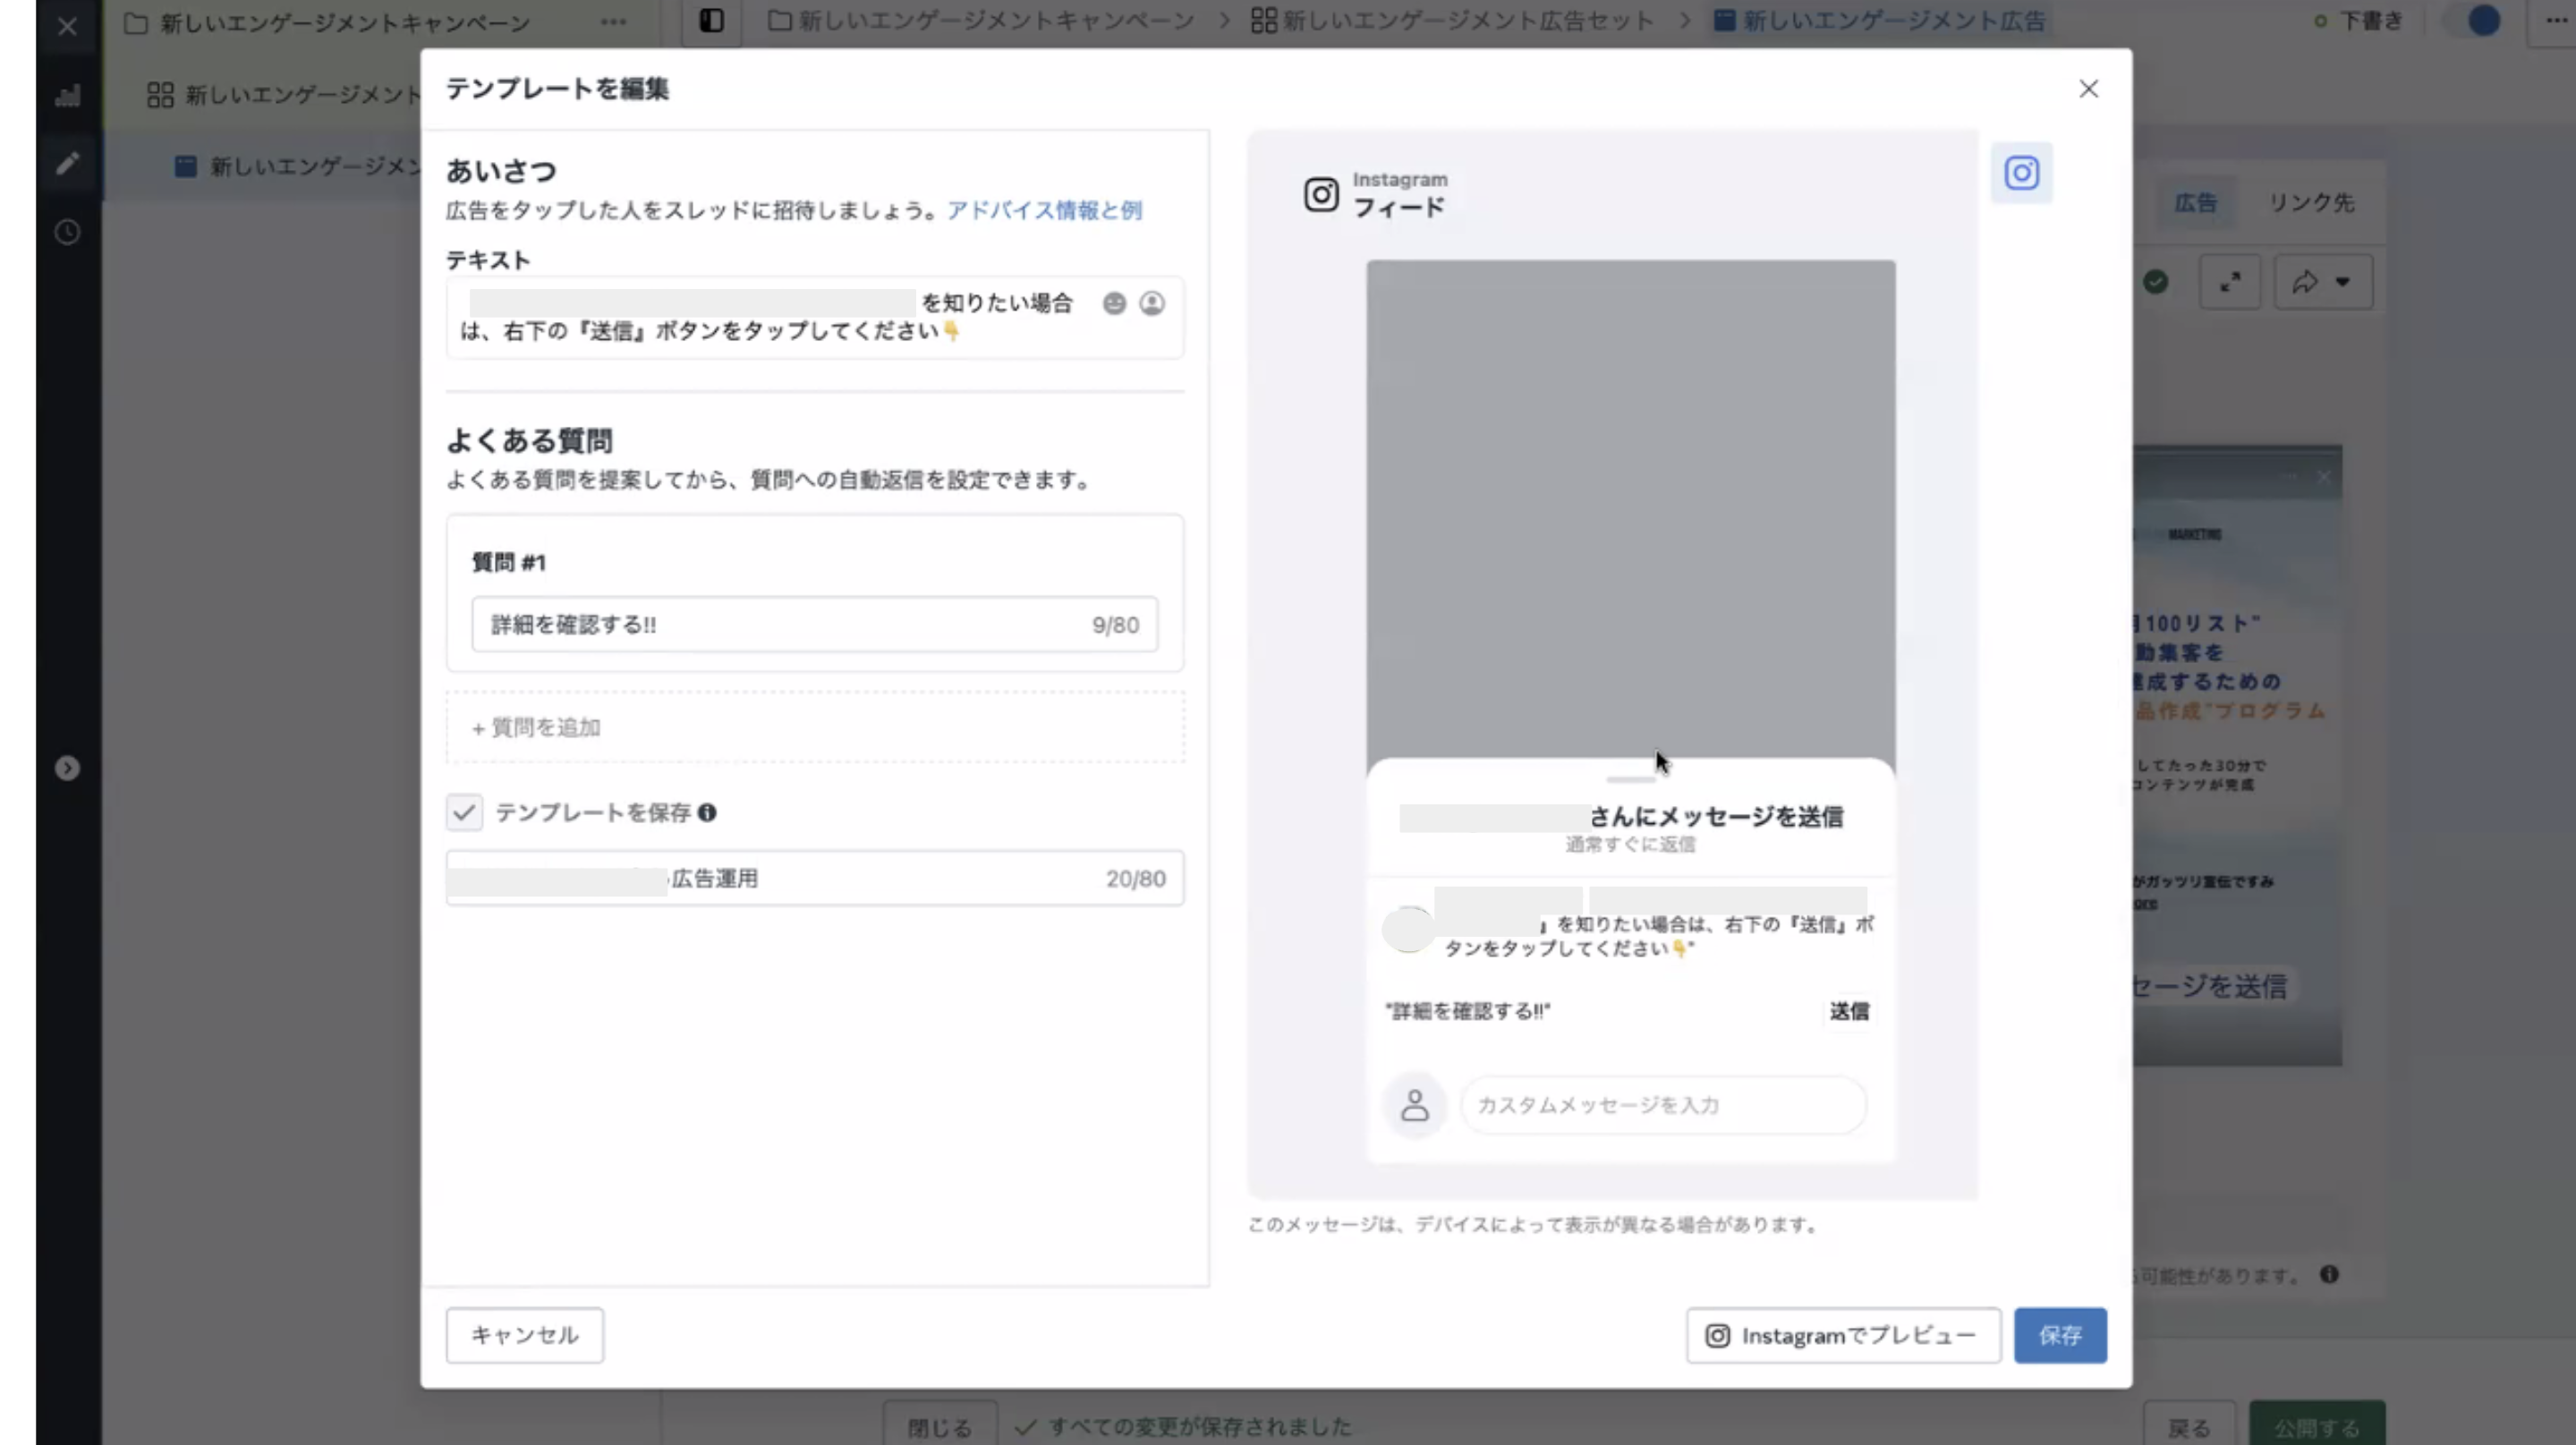
Task: Toggle the テンプレートを保存 checkbox
Action: click(x=464, y=812)
